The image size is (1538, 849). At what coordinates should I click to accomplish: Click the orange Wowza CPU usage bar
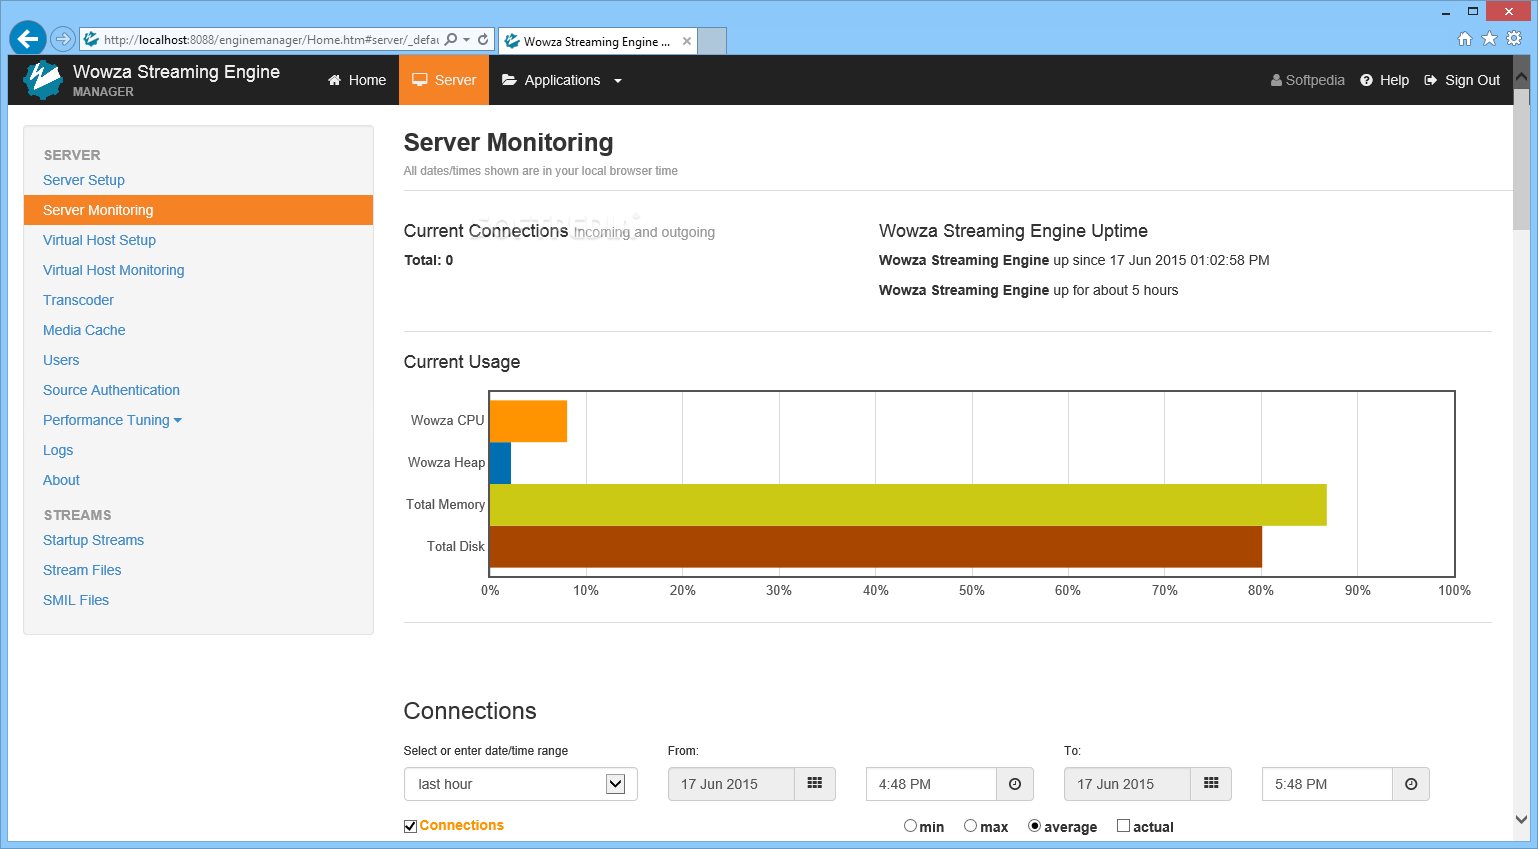(x=528, y=421)
